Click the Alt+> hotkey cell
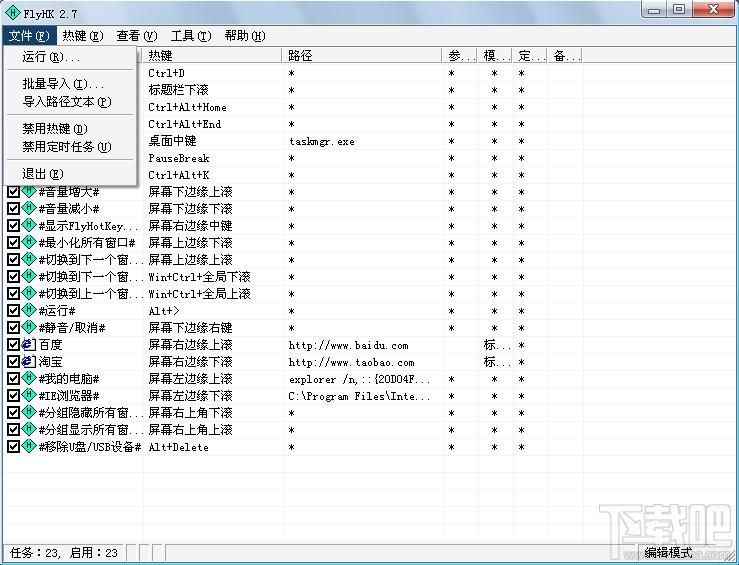Screen dimensions: 739x565 [x=164, y=311]
